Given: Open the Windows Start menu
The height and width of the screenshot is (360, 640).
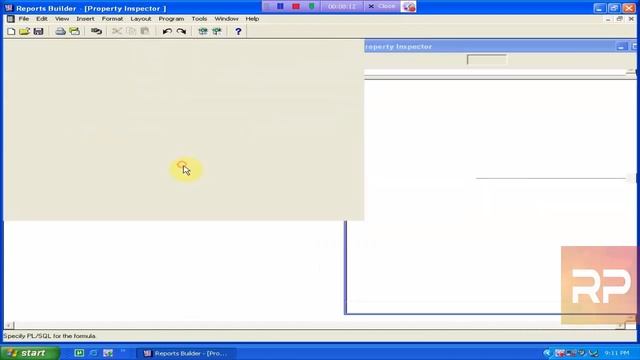Looking at the screenshot, I should click(30, 353).
